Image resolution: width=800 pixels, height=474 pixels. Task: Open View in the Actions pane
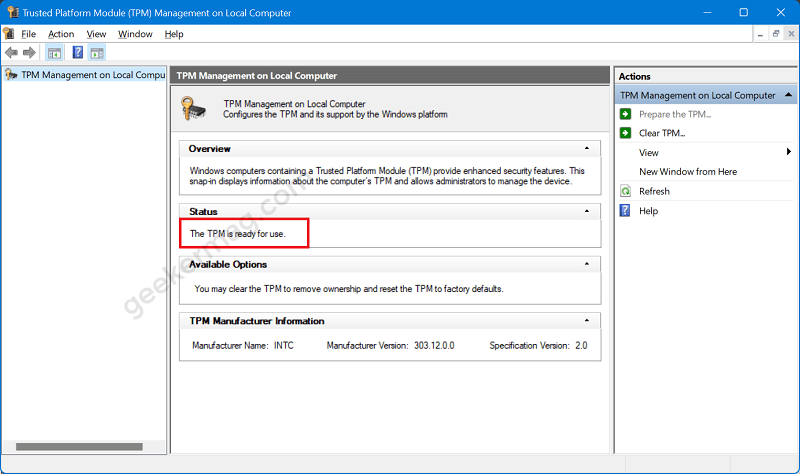point(648,153)
